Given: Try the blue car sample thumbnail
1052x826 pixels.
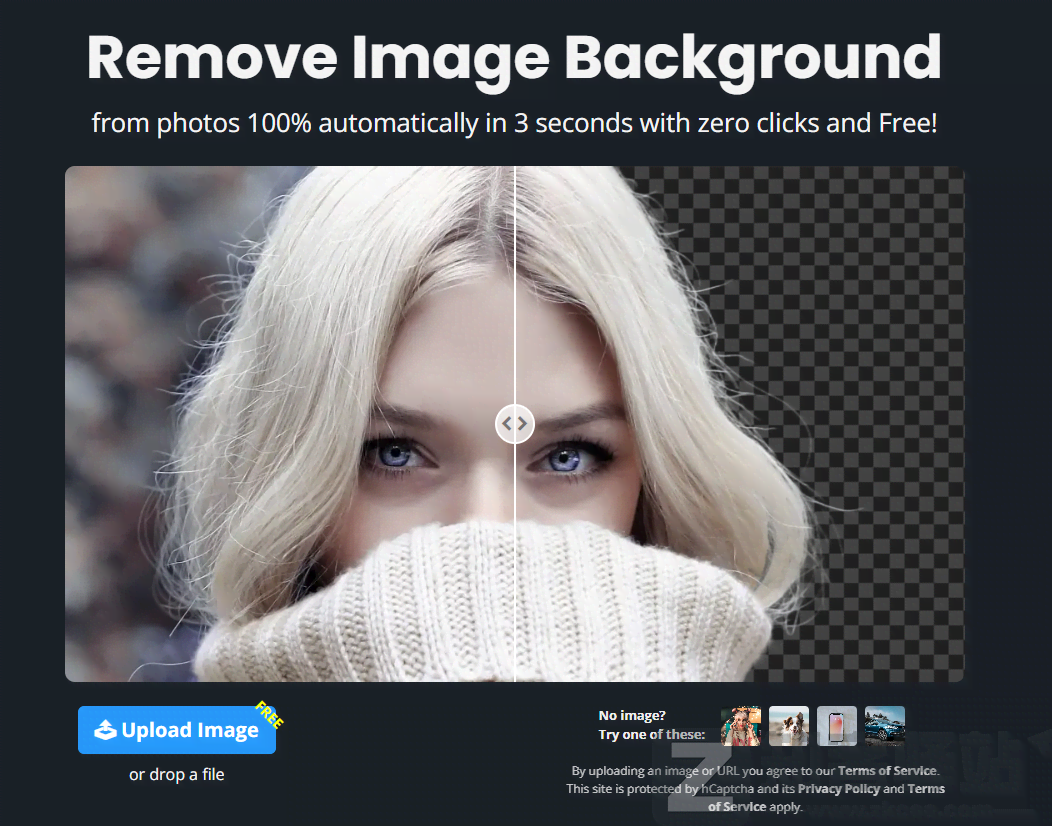Looking at the screenshot, I should (x=885, y=725).
